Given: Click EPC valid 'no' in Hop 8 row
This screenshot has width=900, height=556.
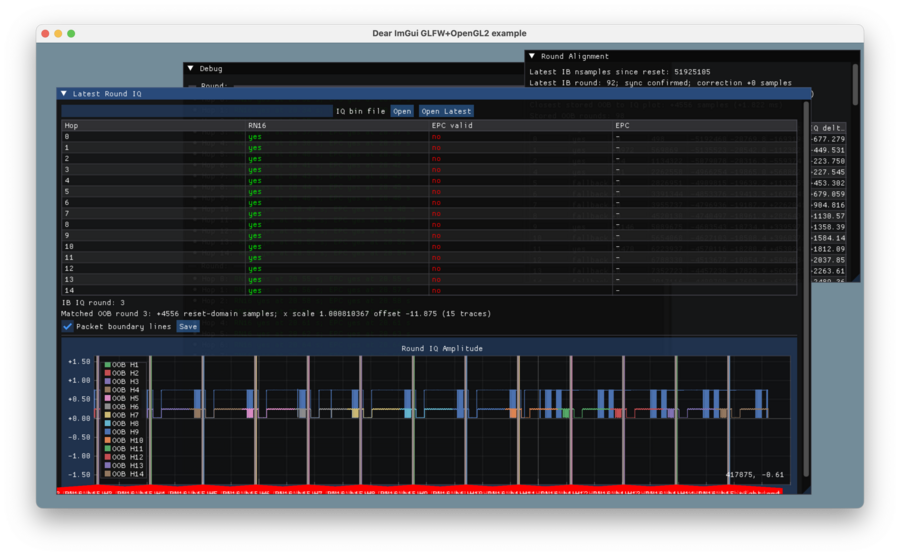Looking at the screenshot, I should tap(436, 225).
